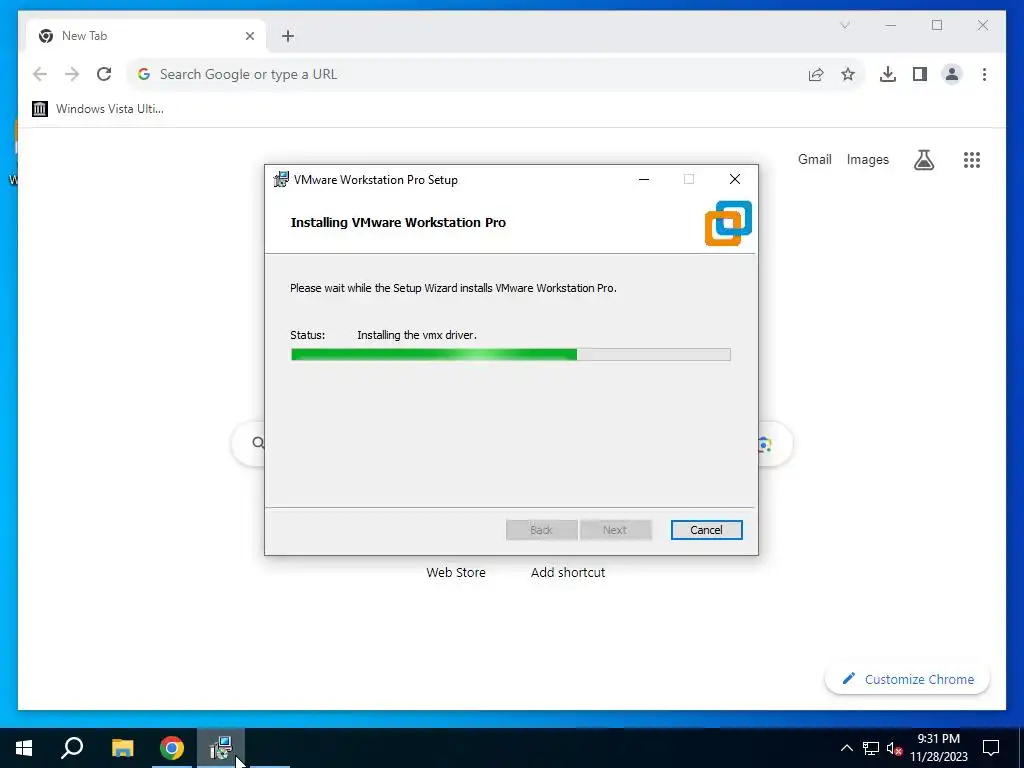Viewport: 1024px width, 768px height.
Task: Toggle Chrome side panel
Action: [x=920, y=74]
